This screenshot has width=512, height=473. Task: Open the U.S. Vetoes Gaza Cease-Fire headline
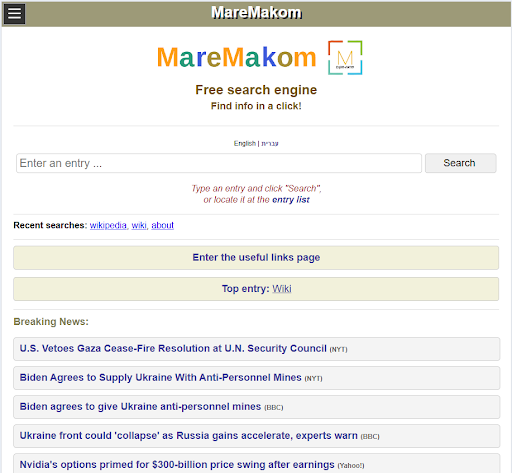[256, 349]
